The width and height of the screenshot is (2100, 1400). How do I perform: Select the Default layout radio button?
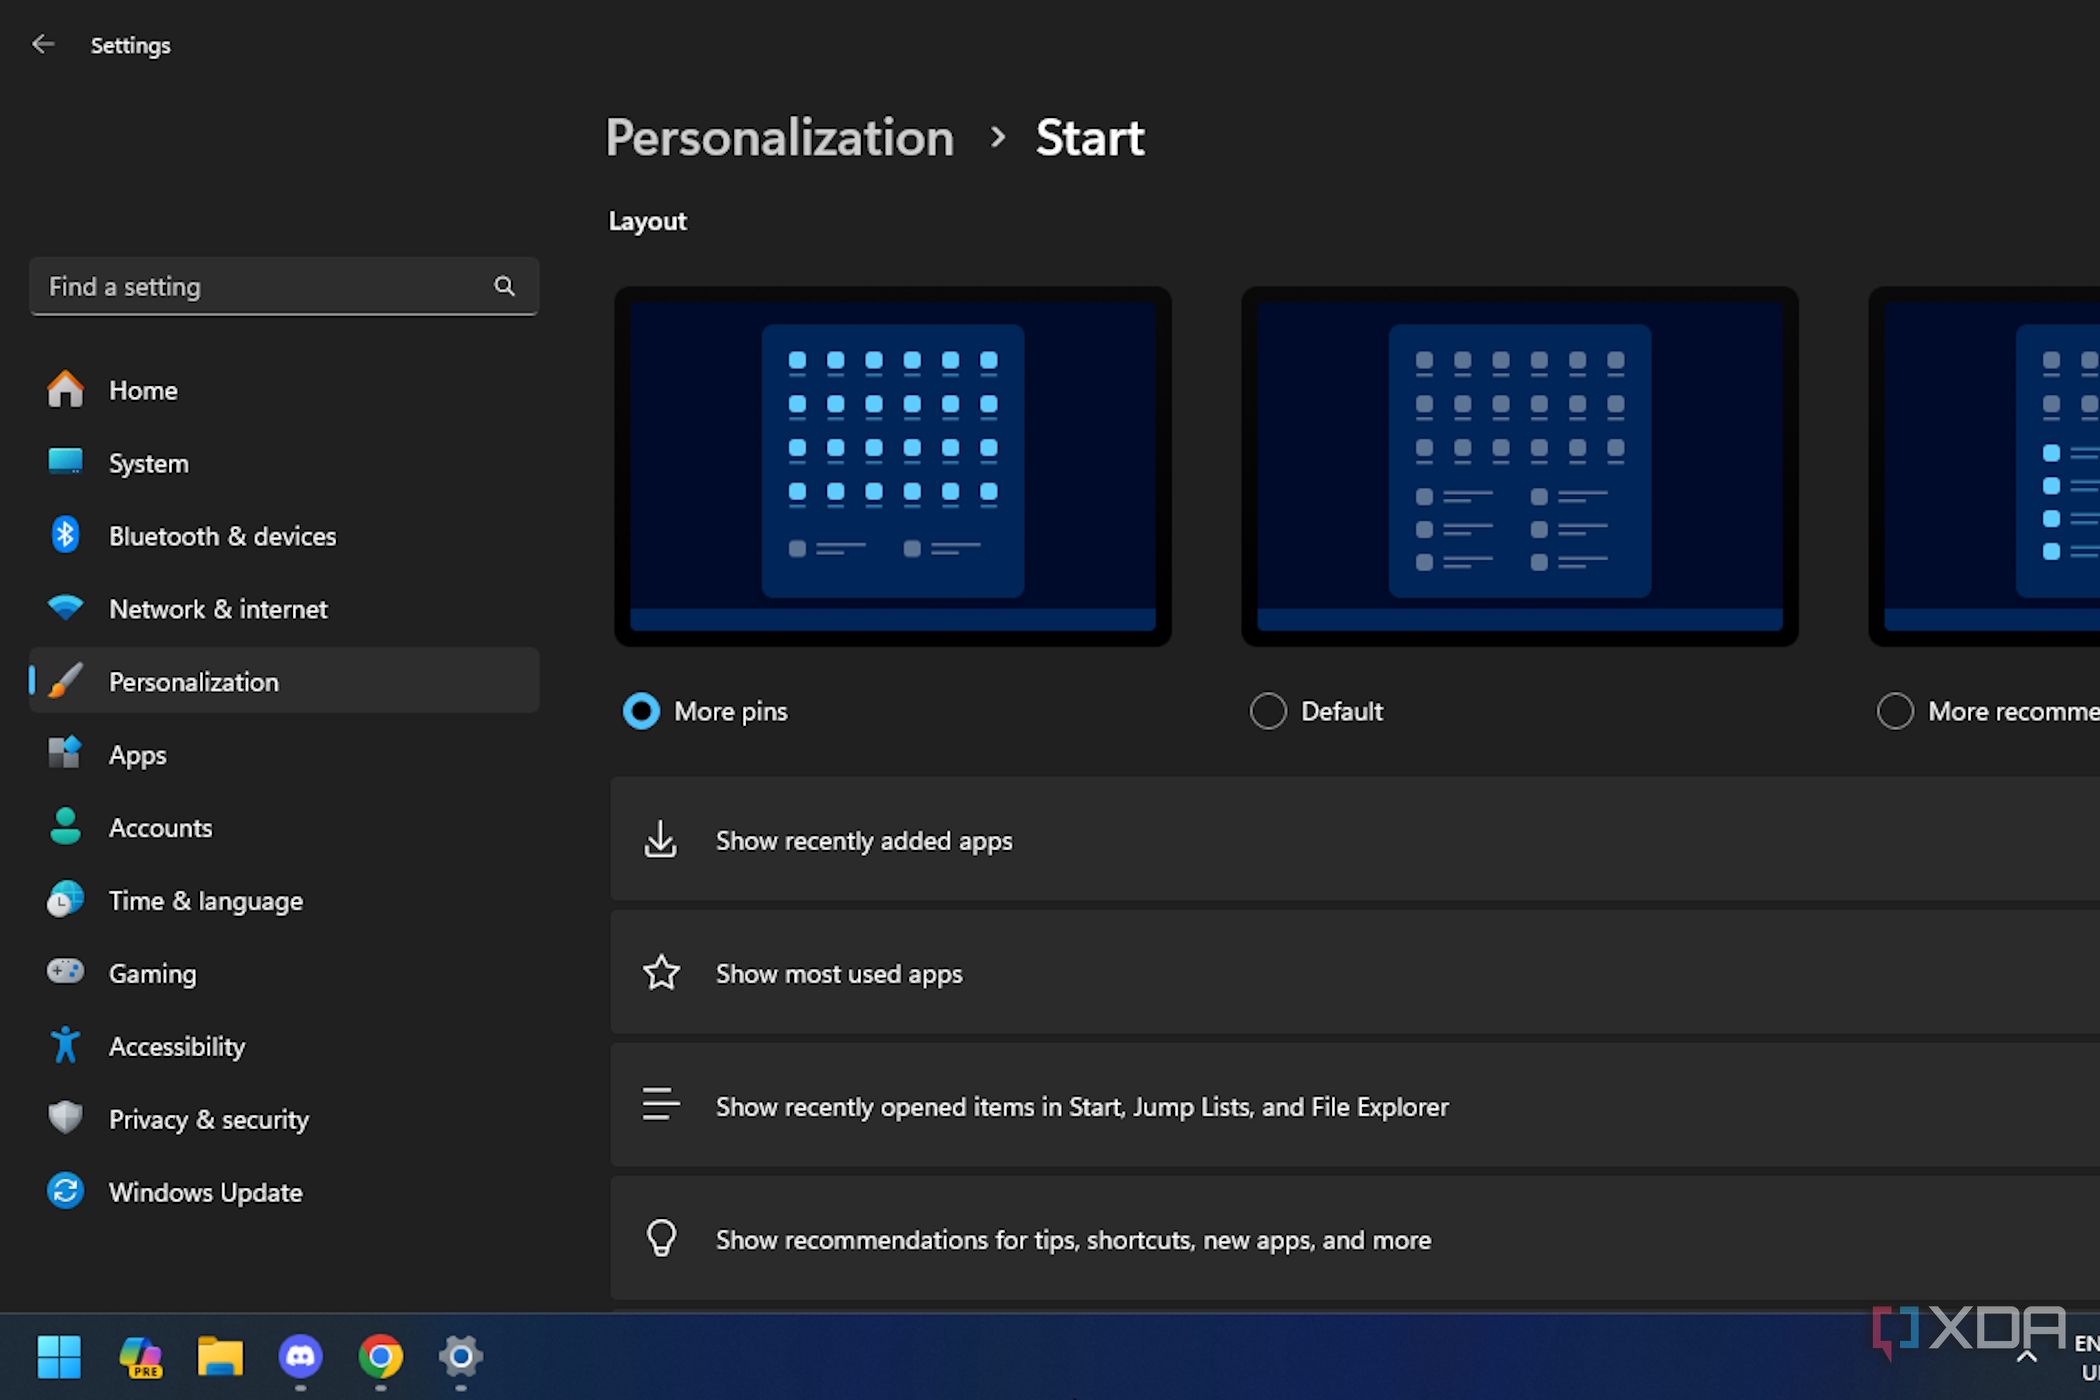pos(1268,711)
